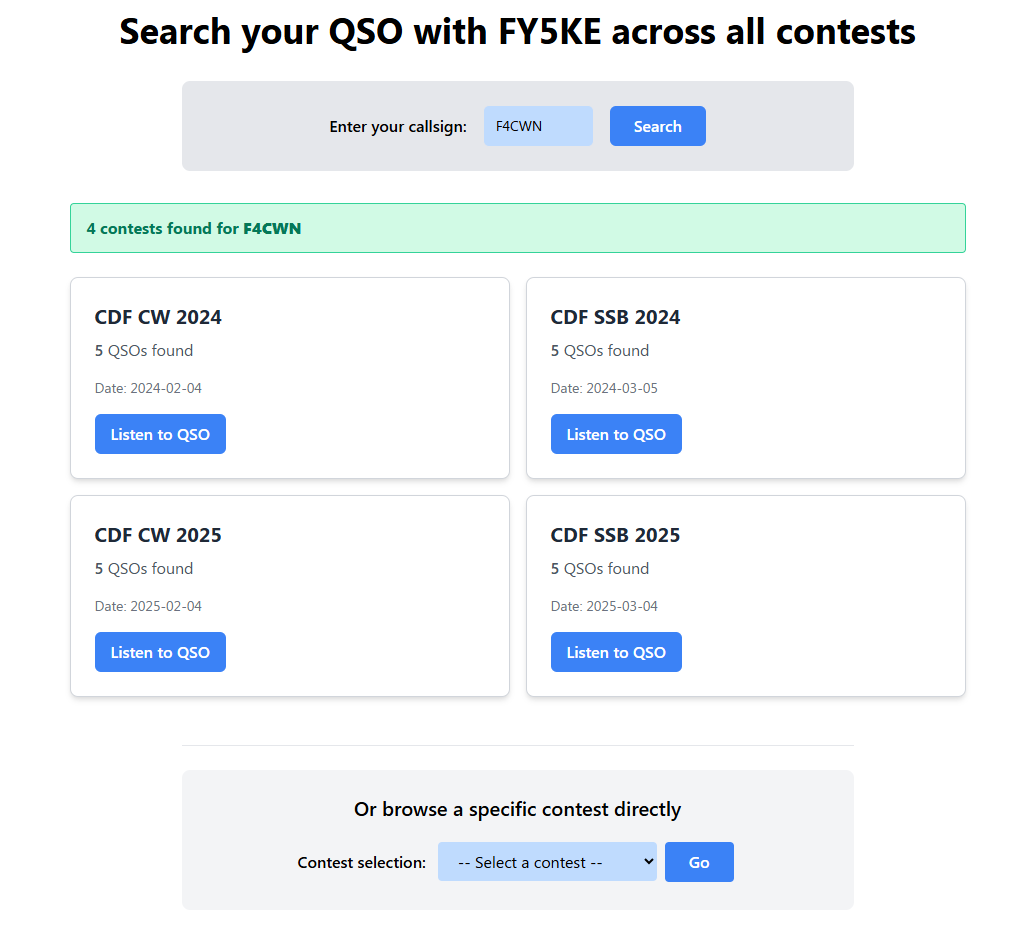1035x930 pixels.
Task: Click the CDF SSB 2025 contest card title
Action: pyautogui.click(x=615, y=535)
